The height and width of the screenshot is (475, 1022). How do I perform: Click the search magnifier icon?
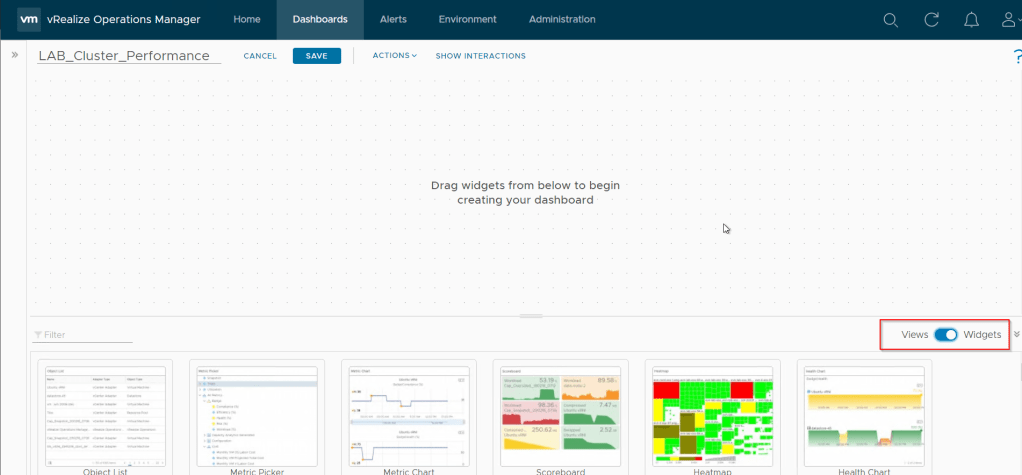click(x=890, y=20)
